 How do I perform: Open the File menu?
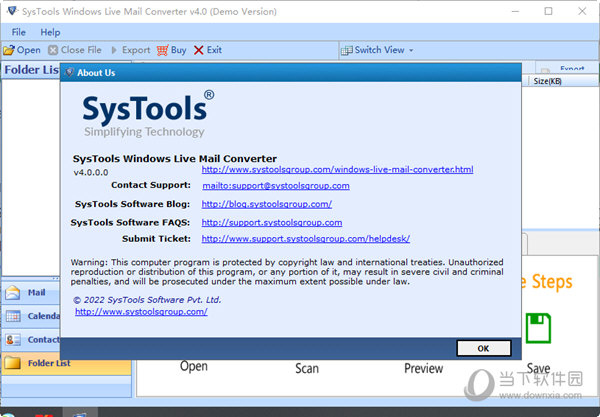pyautogui.click(x=18, y=32)
